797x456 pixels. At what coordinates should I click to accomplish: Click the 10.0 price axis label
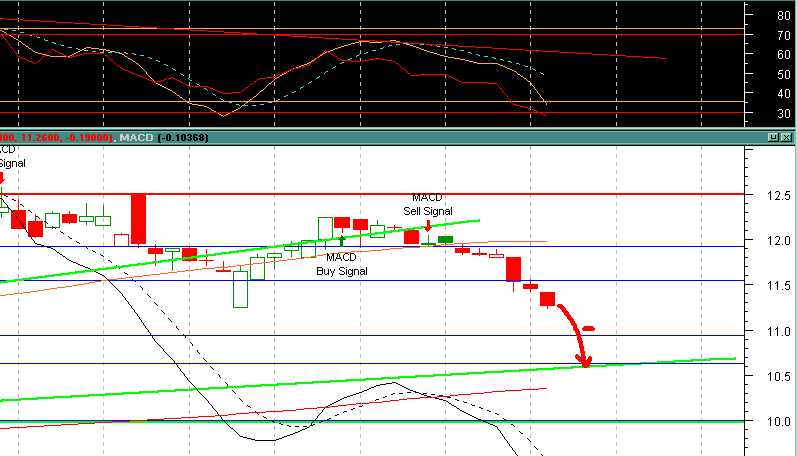[779, 422]
